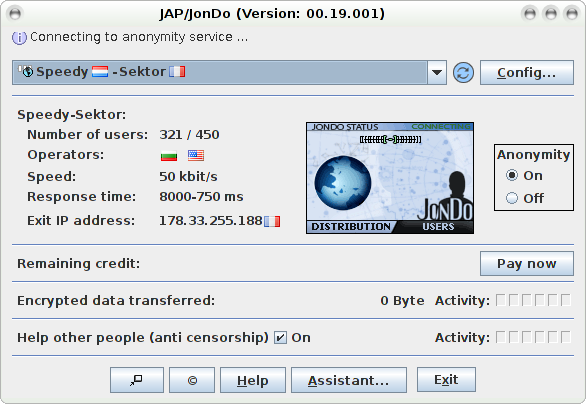Click the 321 / 450 users value

click(189, 135)
